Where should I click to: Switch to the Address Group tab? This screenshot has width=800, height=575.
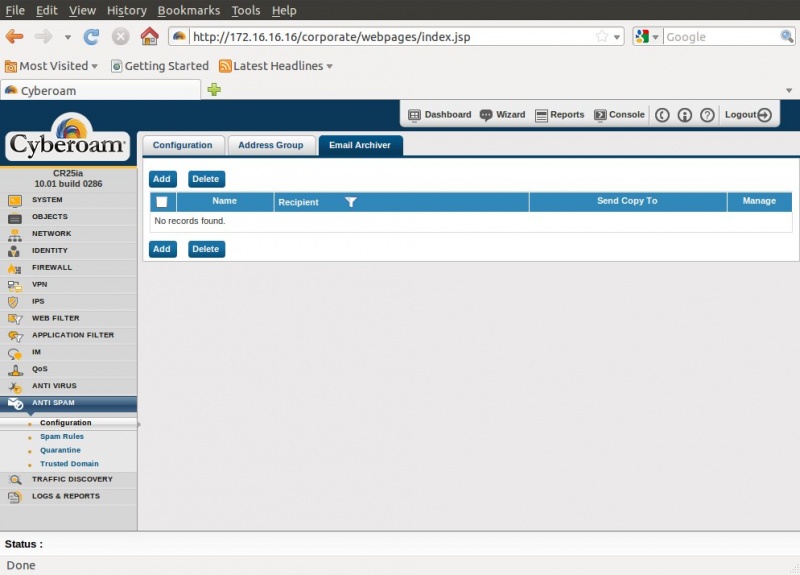click(270, 145)
